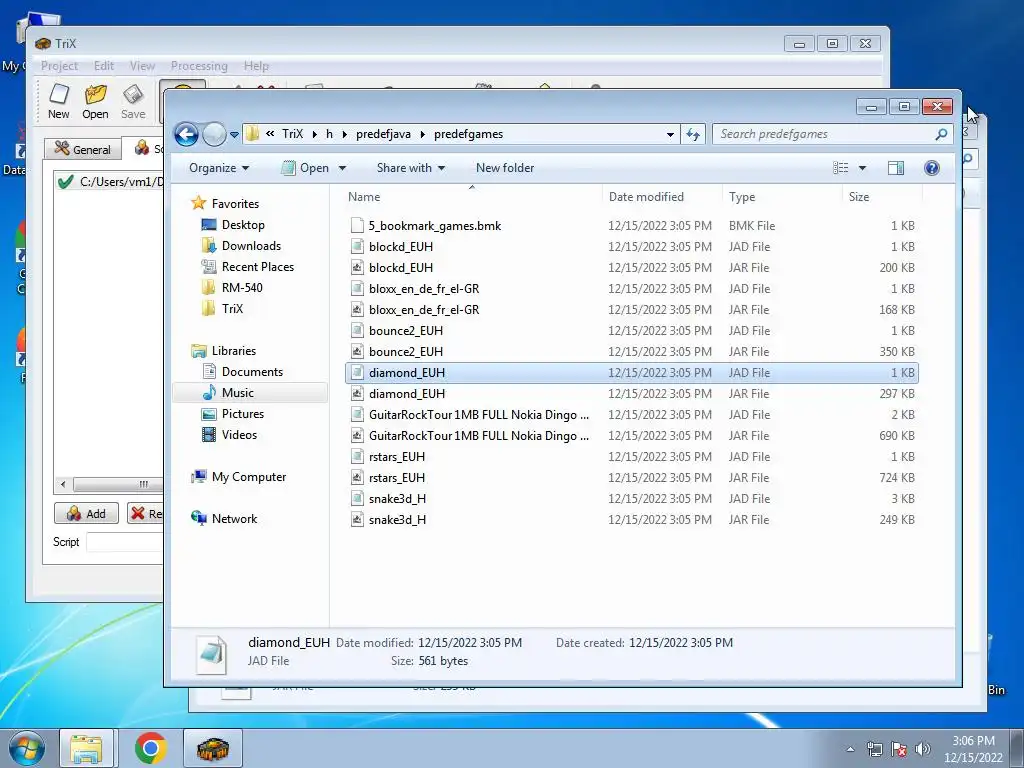Image resolution: width=1024 pixels, height=768 pixels.
Task: Click the search magnifier icon
Action: tap(941, 134)
